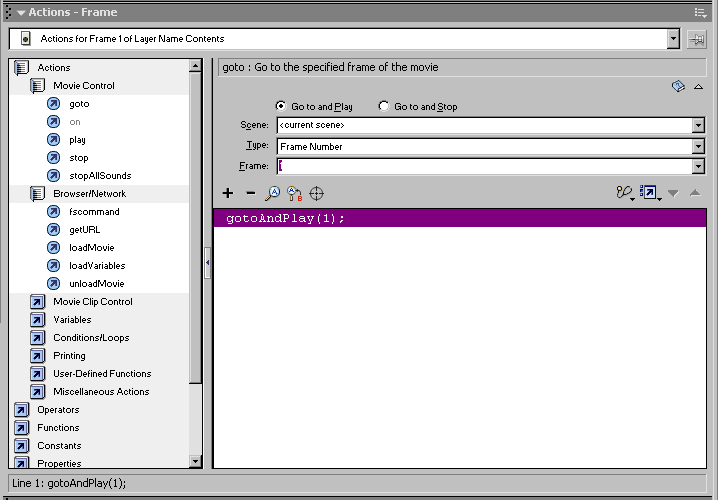This screenshot has height=500, width=718.
Task: Click the panel gripper dots on title bar
Action: click(9, 12)
